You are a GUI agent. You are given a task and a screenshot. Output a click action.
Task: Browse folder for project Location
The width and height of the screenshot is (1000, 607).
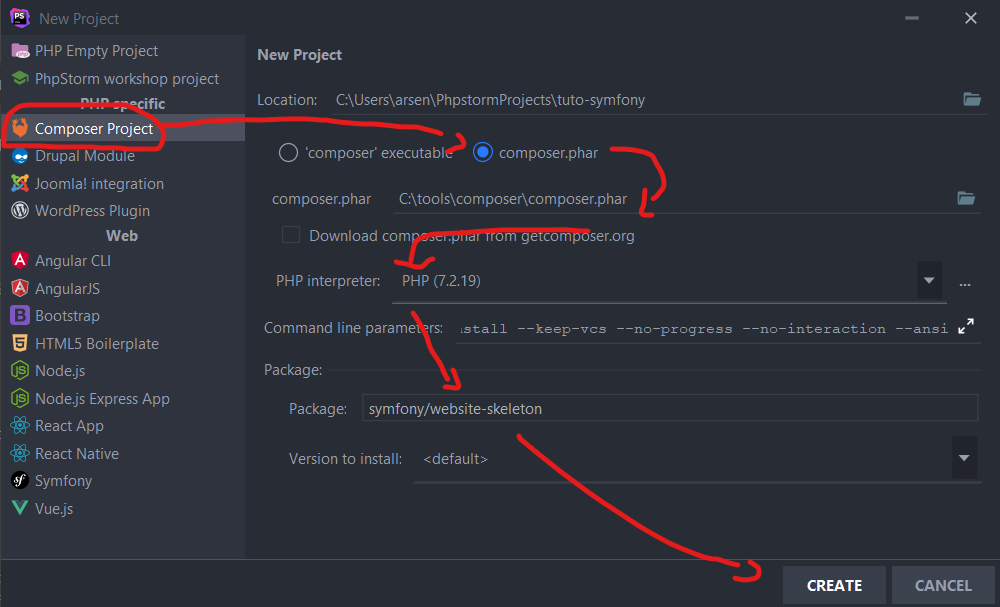click(970, 99)
